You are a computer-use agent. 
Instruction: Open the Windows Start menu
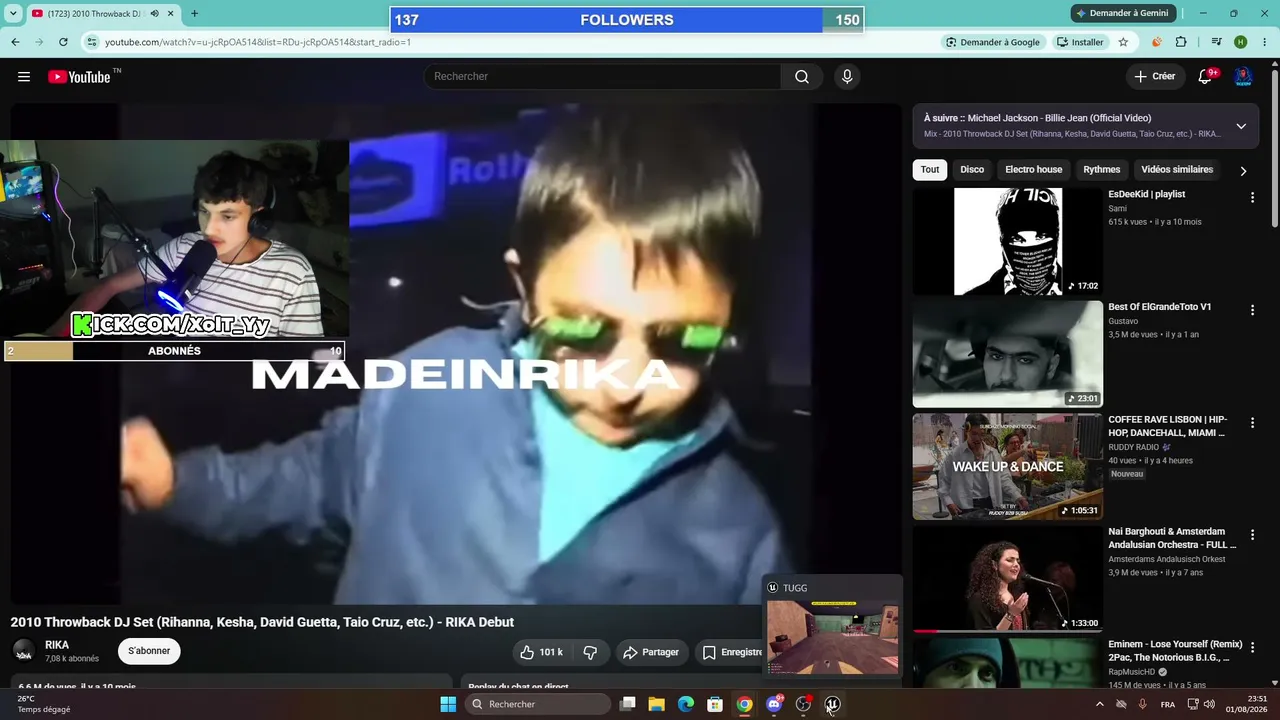(x=448, y=704)
